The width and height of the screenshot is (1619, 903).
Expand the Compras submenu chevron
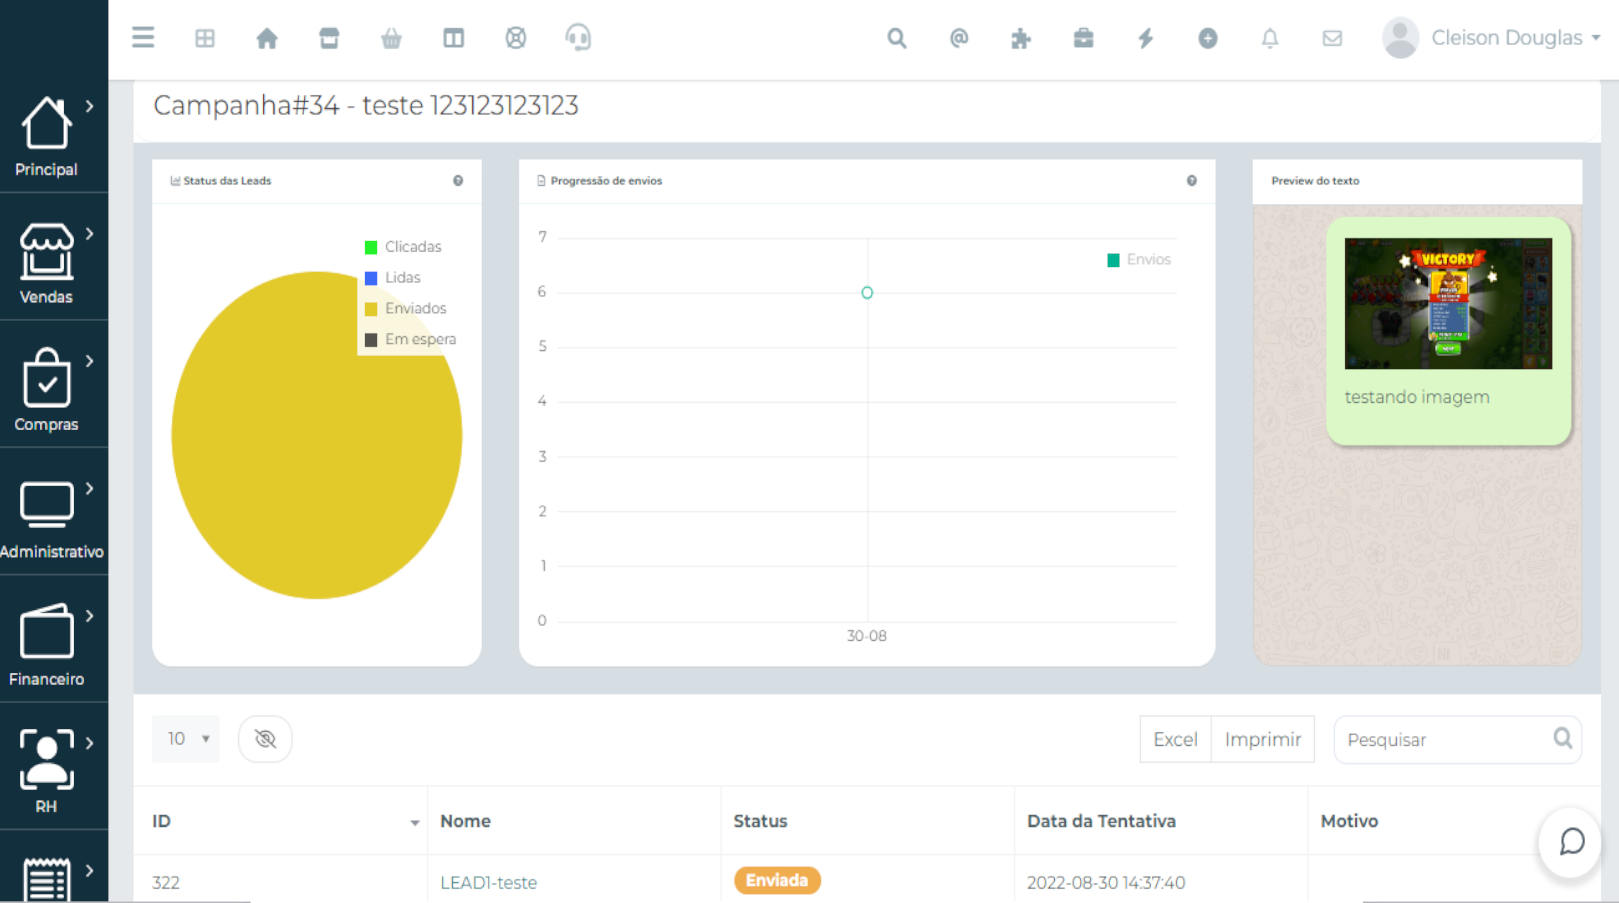(x=90, y=361)
